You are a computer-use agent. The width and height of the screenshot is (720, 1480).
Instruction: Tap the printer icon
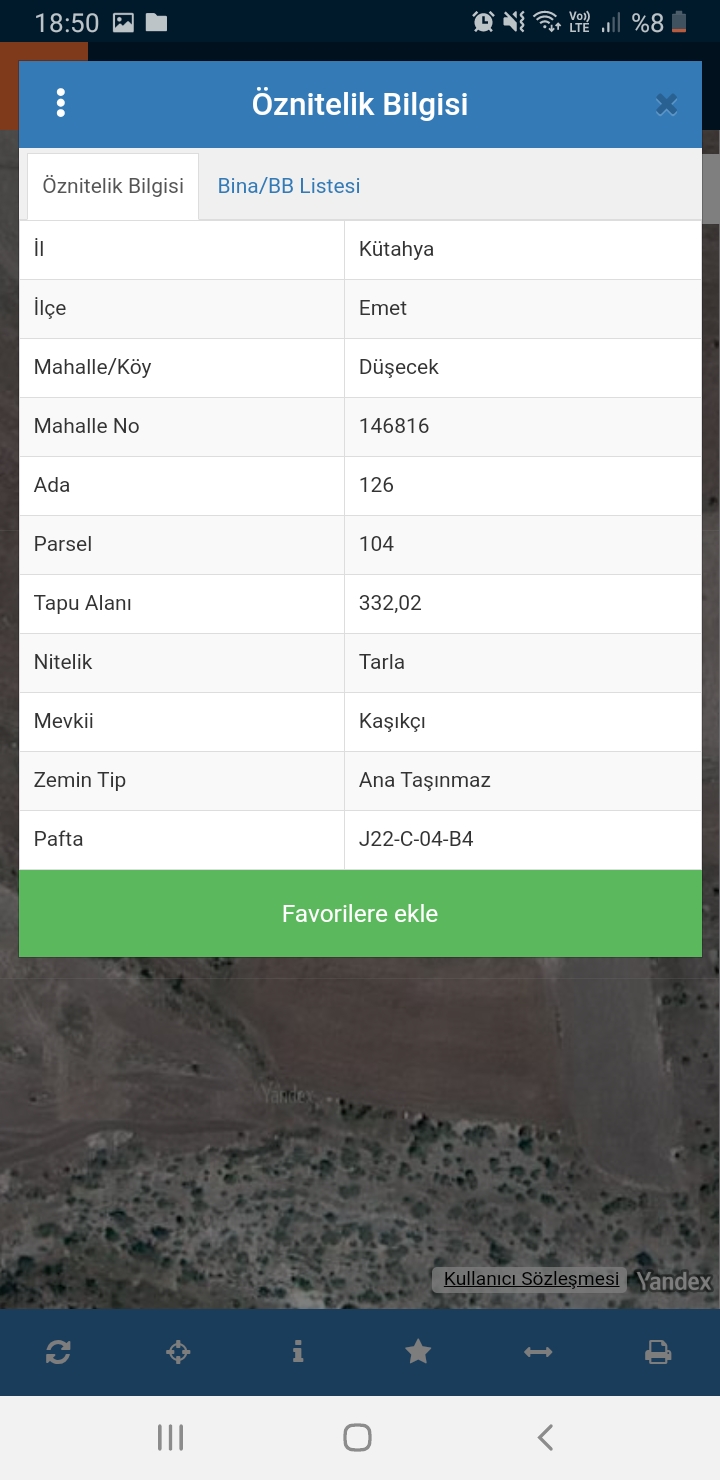[658, 1352]
